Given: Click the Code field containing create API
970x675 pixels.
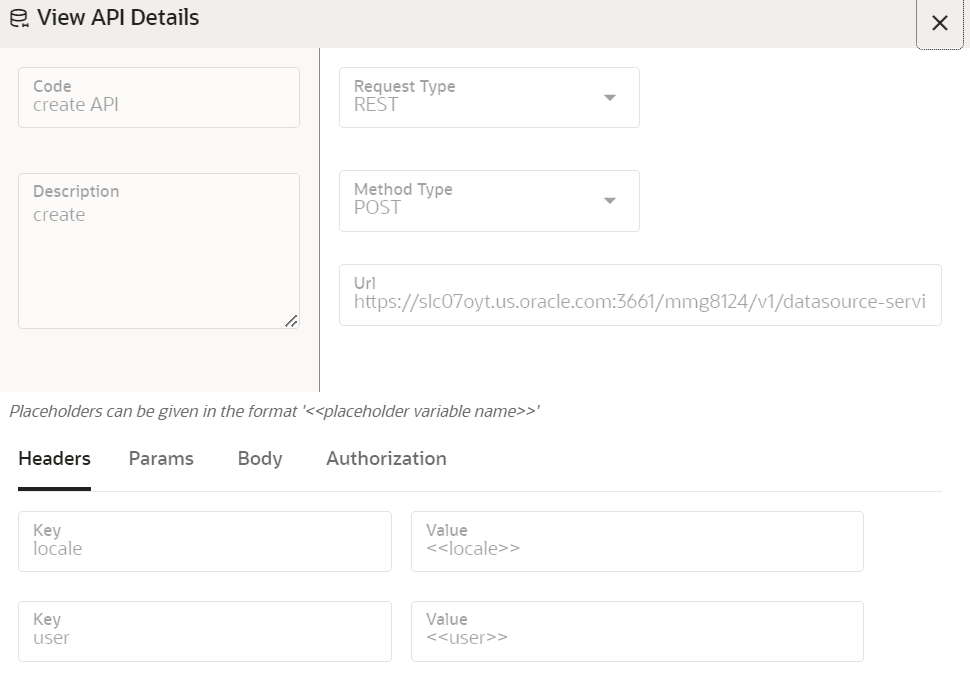Looking at the screenshot, I should 158,97.
